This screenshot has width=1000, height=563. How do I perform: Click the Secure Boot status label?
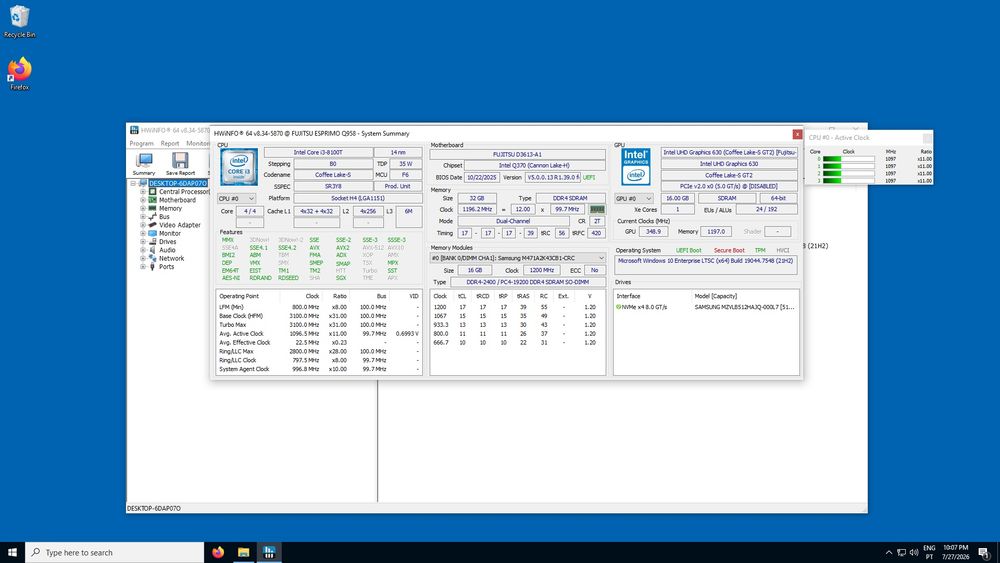point(729,250)
